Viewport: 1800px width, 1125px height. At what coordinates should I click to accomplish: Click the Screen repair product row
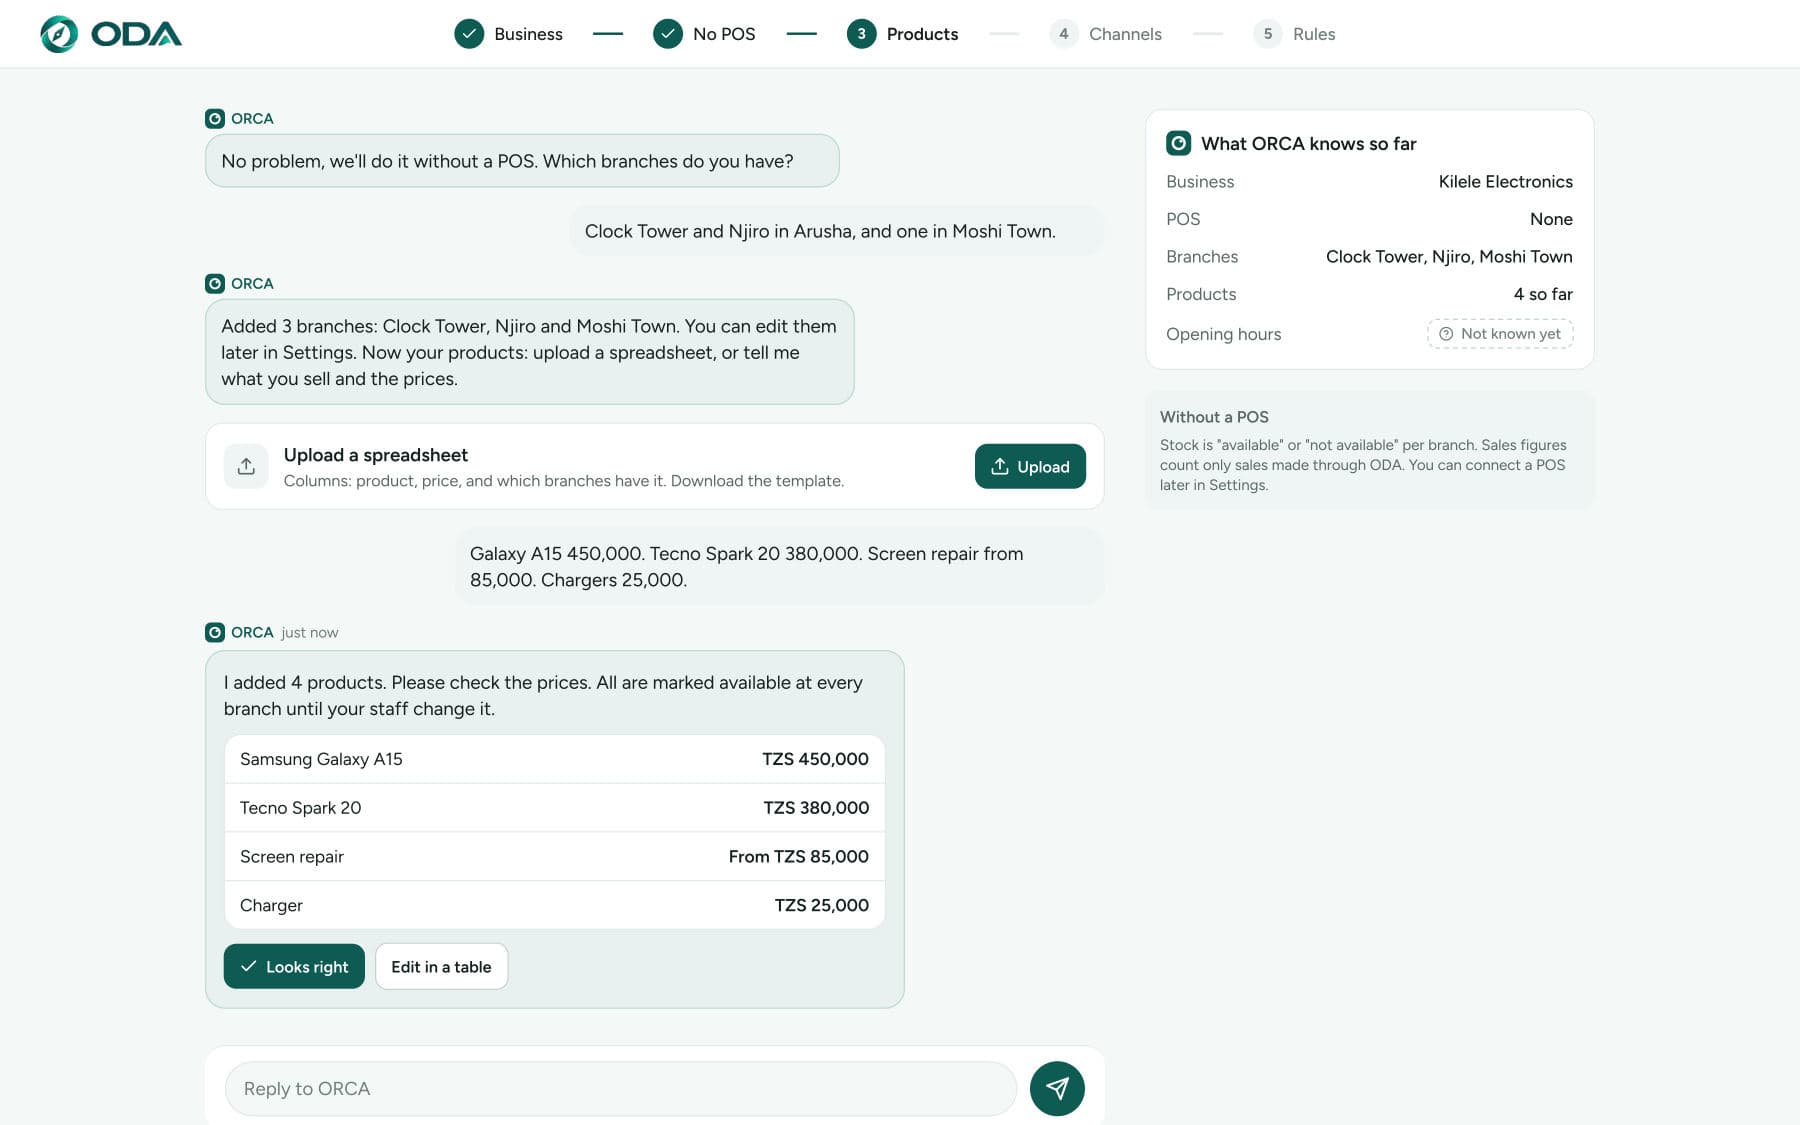tap(554, 856)
